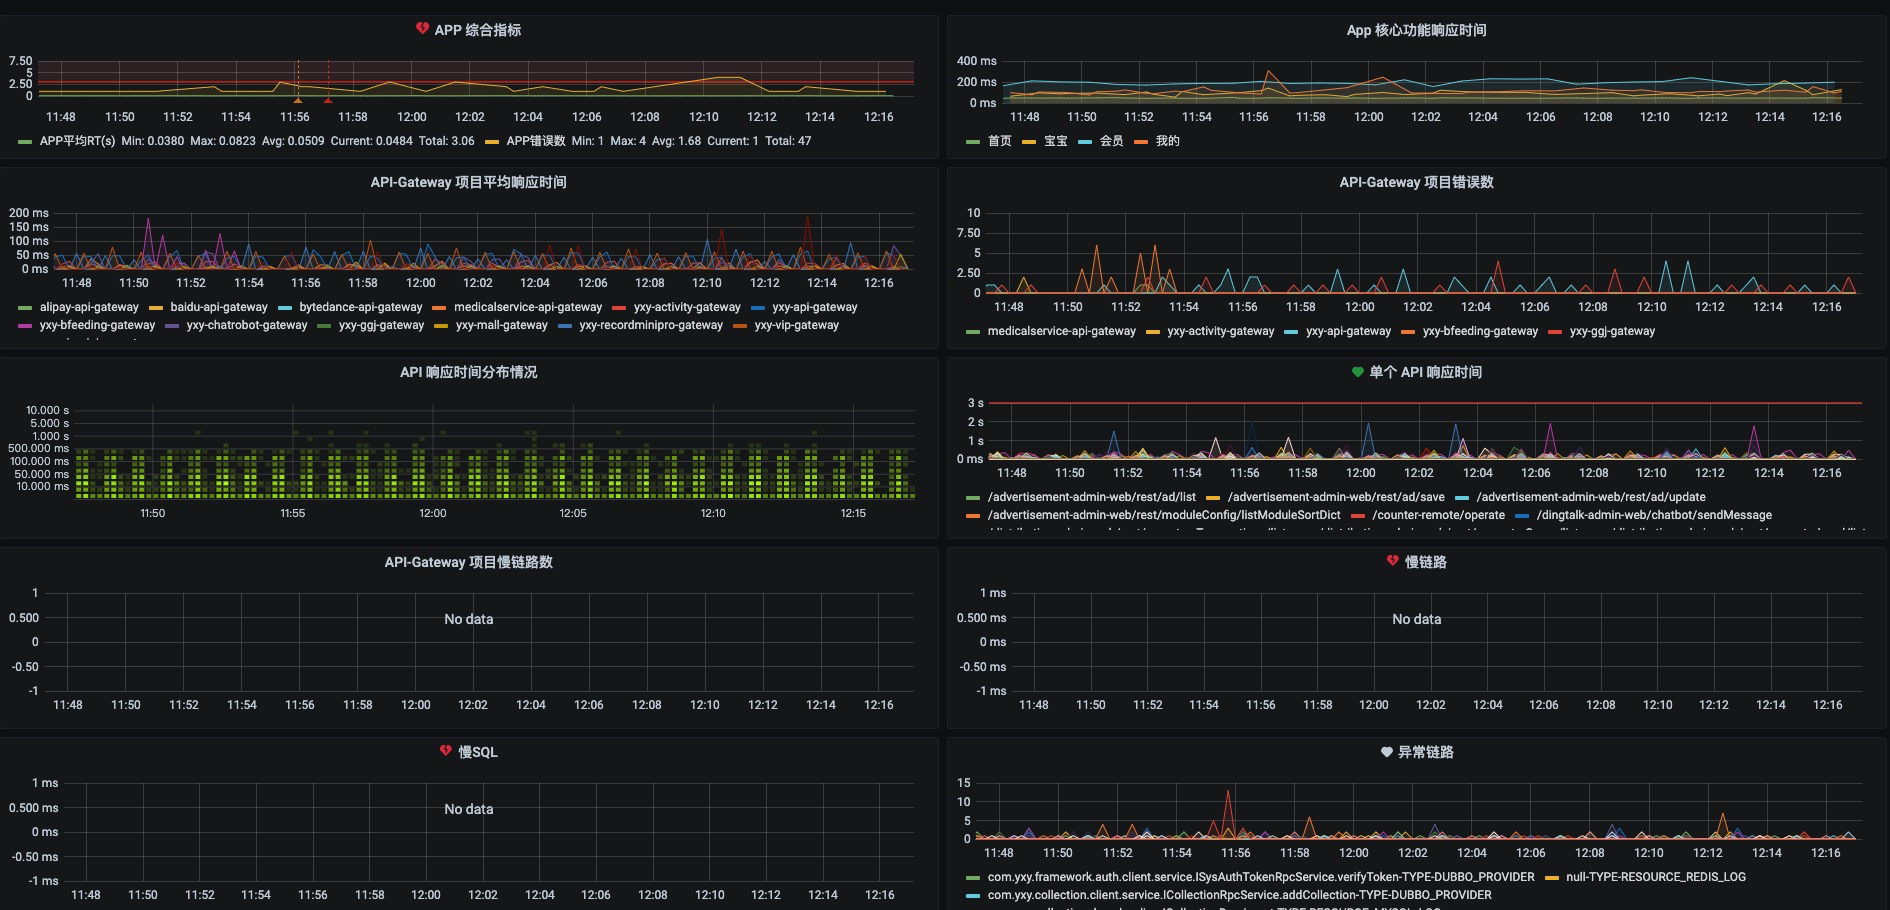Toggle the 宝宝 series legend entry
1890x910 pixels.
point(1055,141)
